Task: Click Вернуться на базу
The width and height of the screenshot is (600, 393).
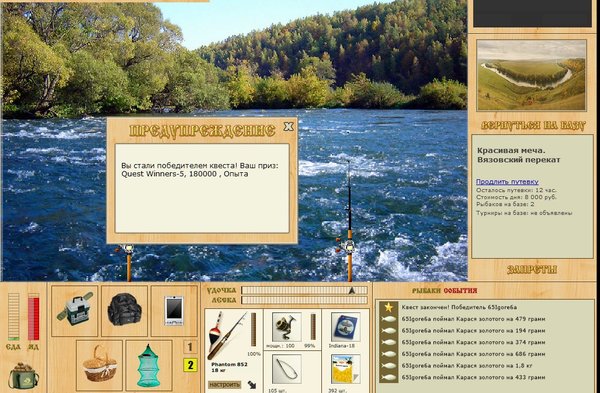Action: click(x=533, y=126)
